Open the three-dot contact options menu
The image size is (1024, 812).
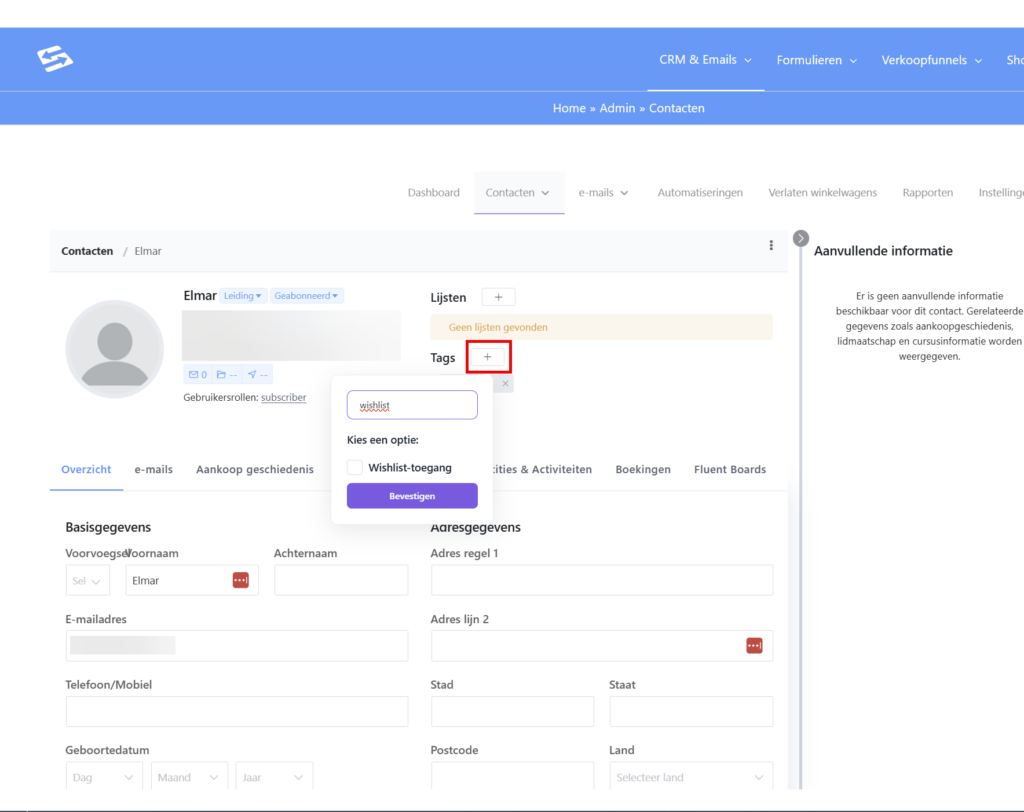(770, 246)
